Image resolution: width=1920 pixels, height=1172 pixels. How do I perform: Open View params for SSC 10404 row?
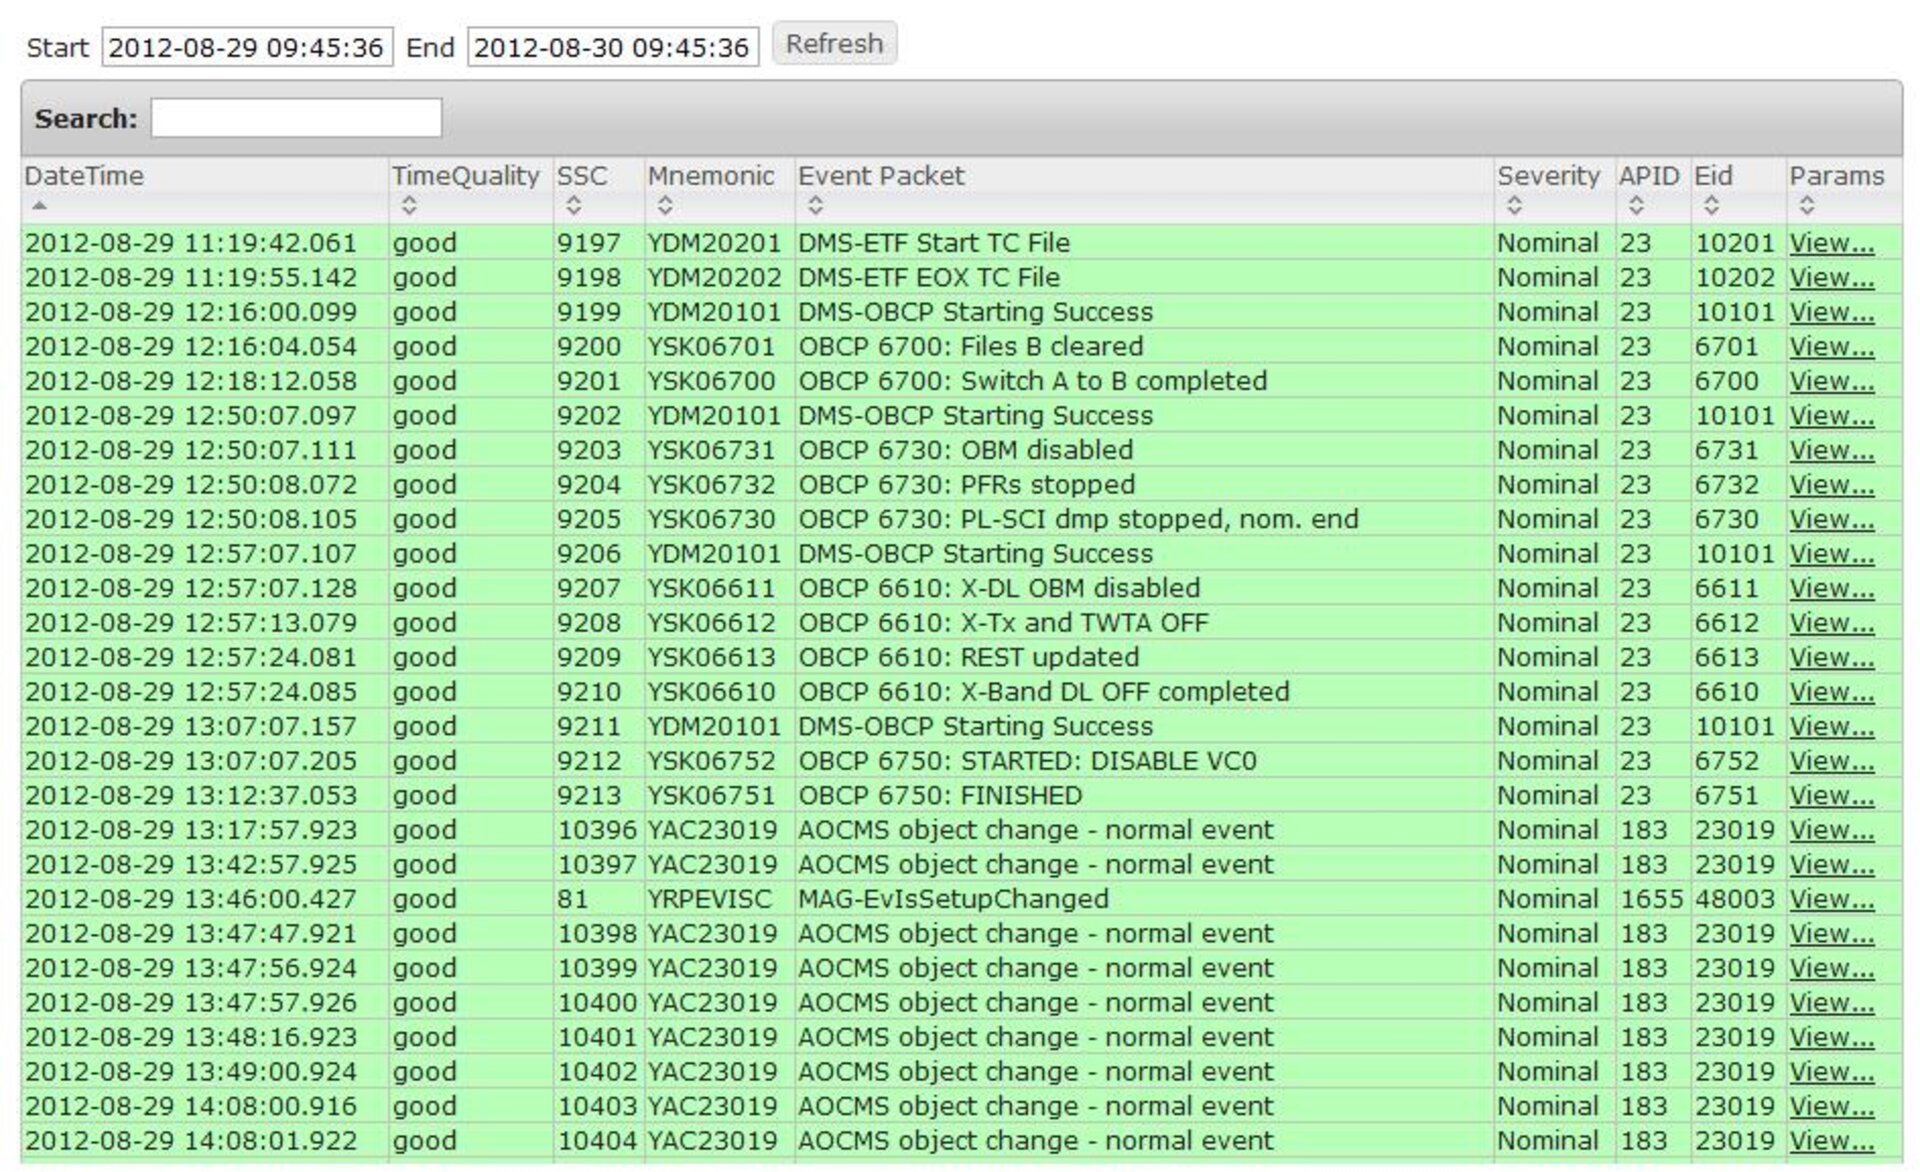pos(1831,1140)
